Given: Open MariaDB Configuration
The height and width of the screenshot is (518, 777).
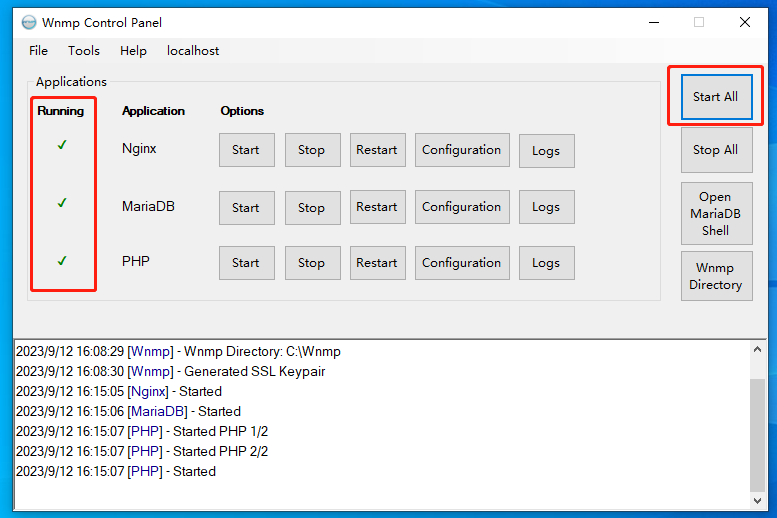Looking at the screenshot, I should (x=462, y=207).
